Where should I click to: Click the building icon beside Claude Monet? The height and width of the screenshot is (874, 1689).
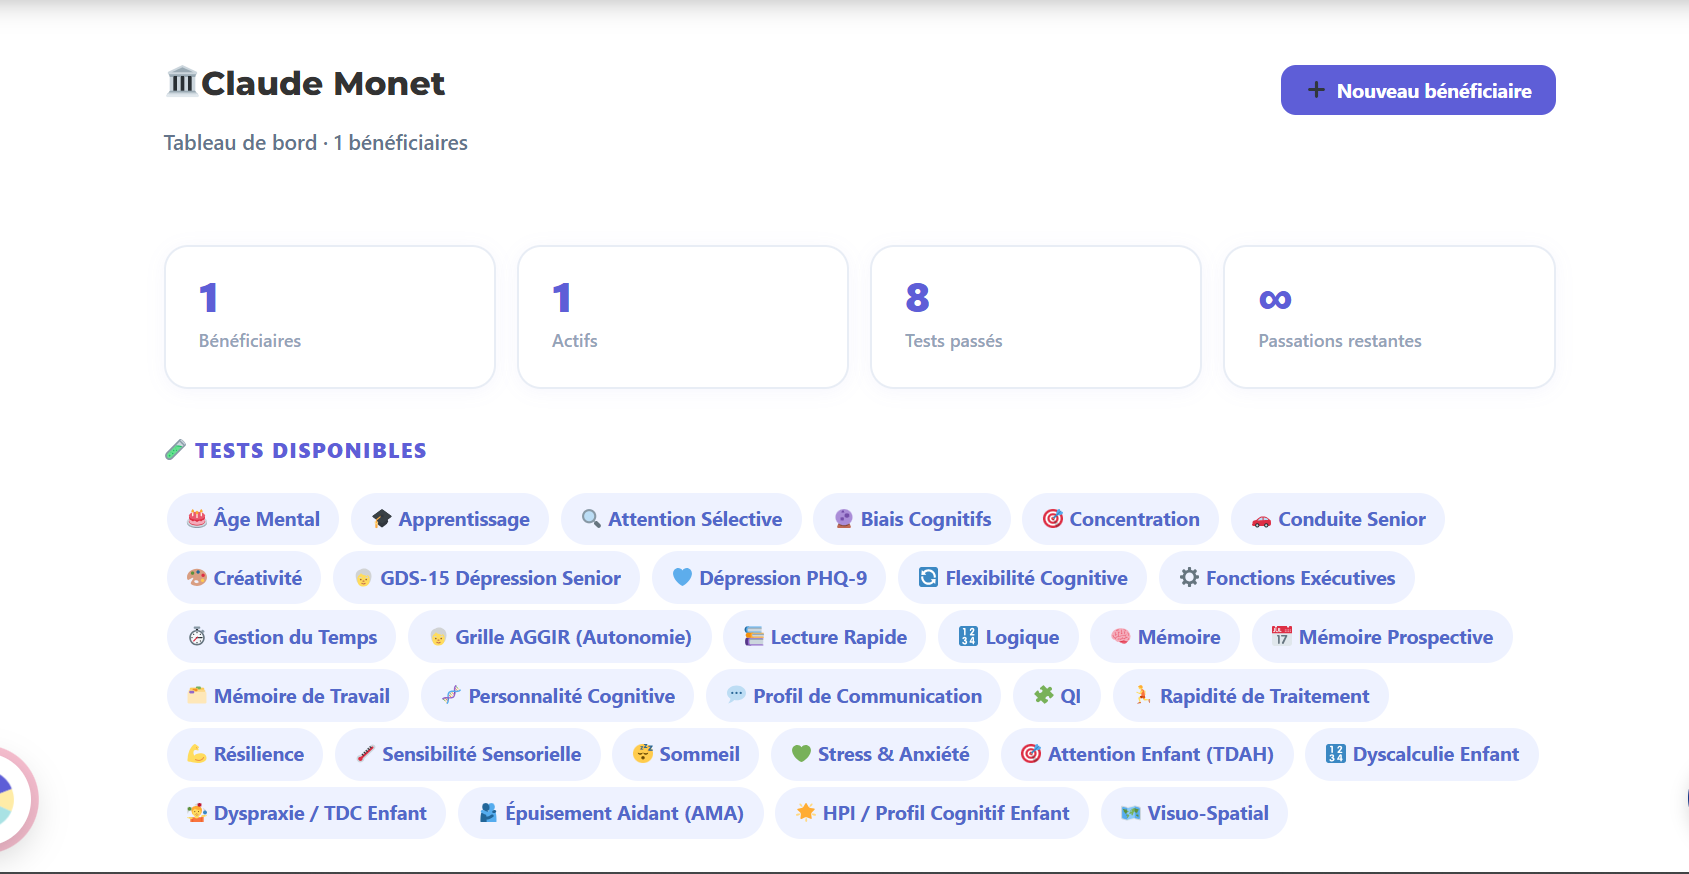point(181,81)
